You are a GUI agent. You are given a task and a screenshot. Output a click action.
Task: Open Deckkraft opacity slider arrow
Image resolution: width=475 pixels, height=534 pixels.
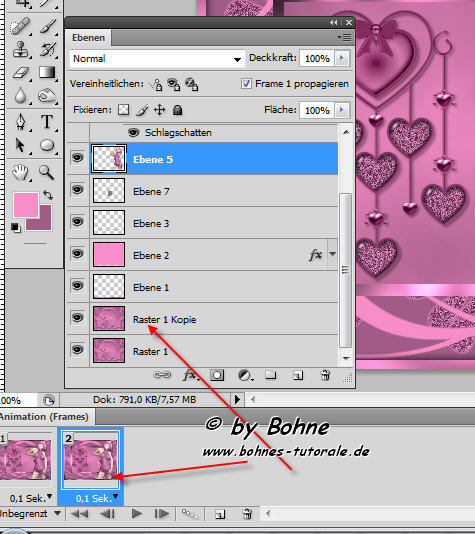point(342,58)
